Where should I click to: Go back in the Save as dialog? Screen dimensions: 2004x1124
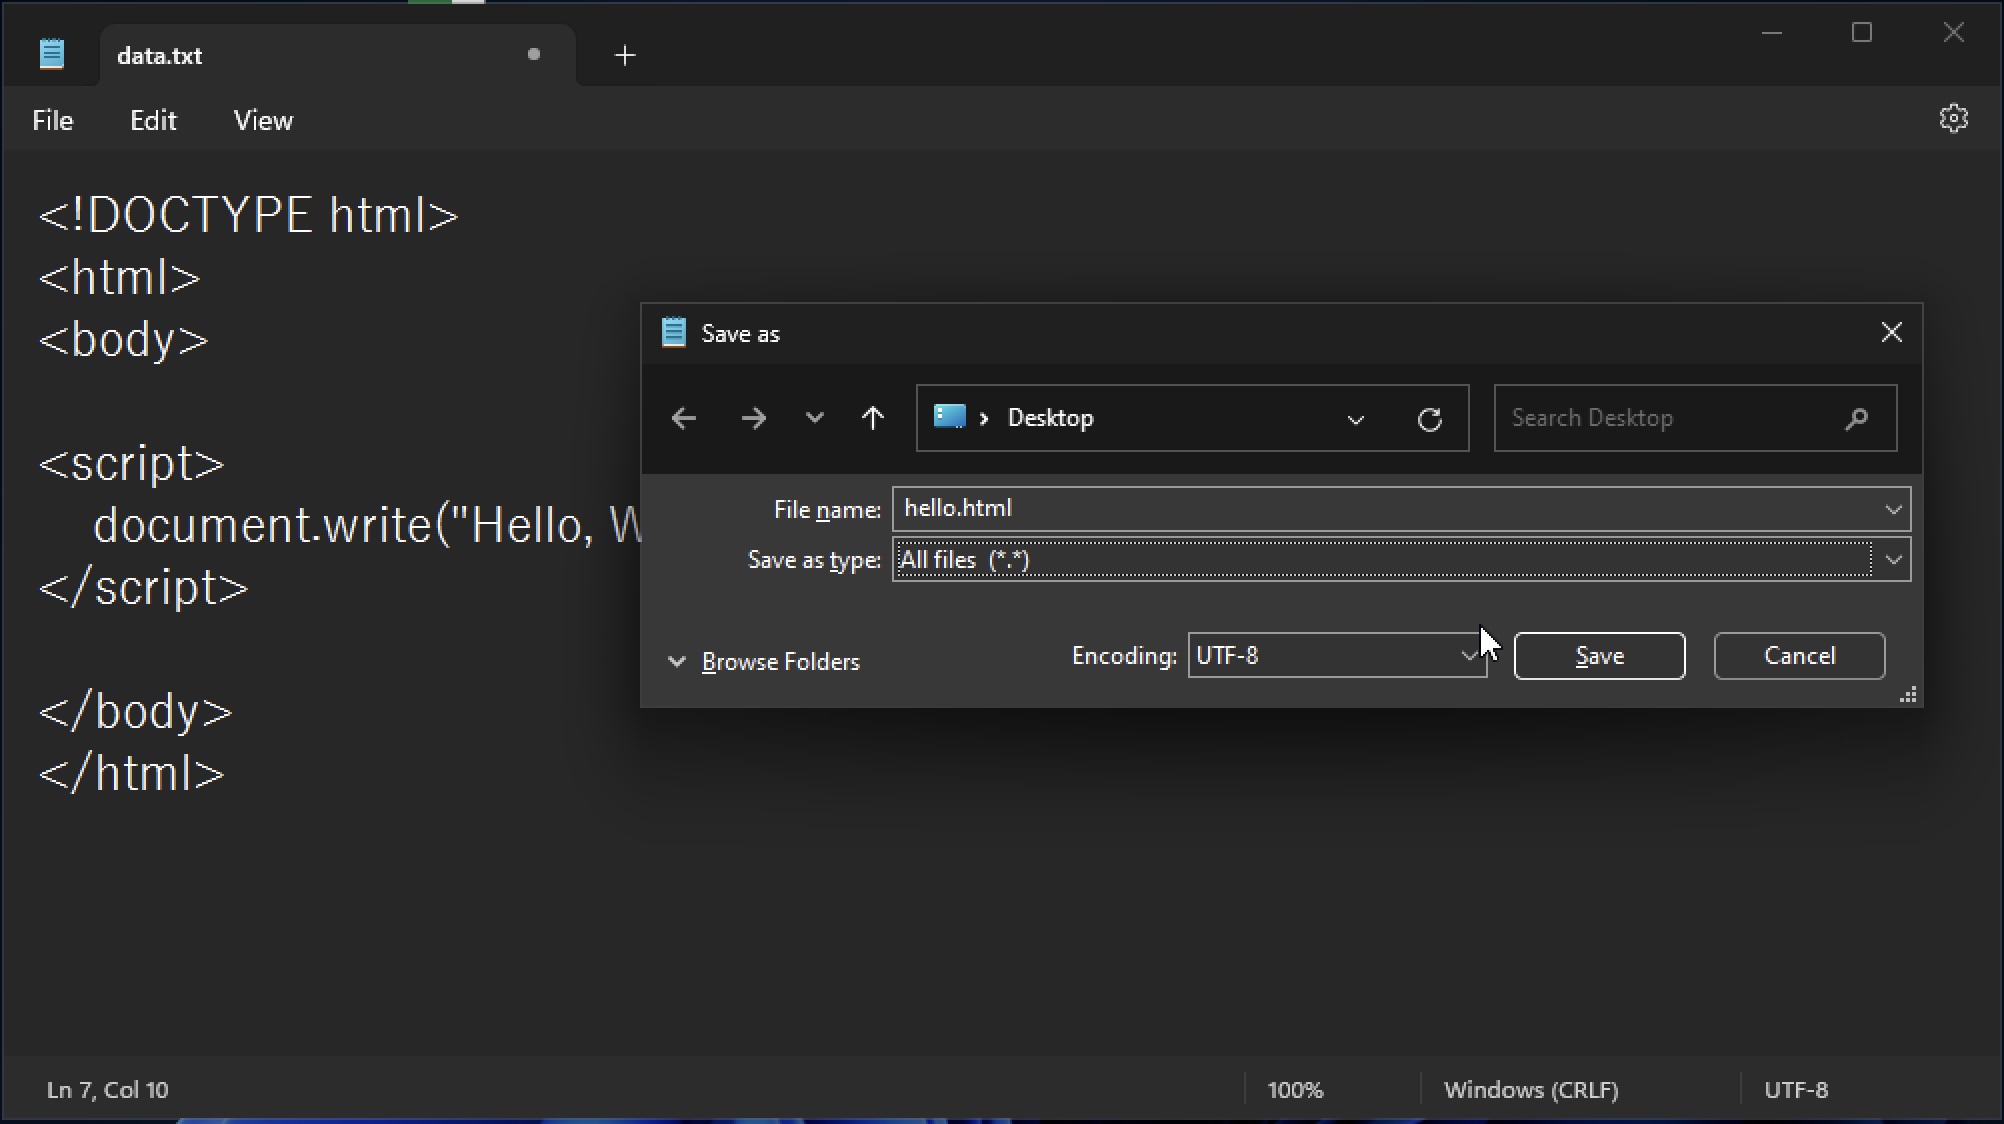684,418
